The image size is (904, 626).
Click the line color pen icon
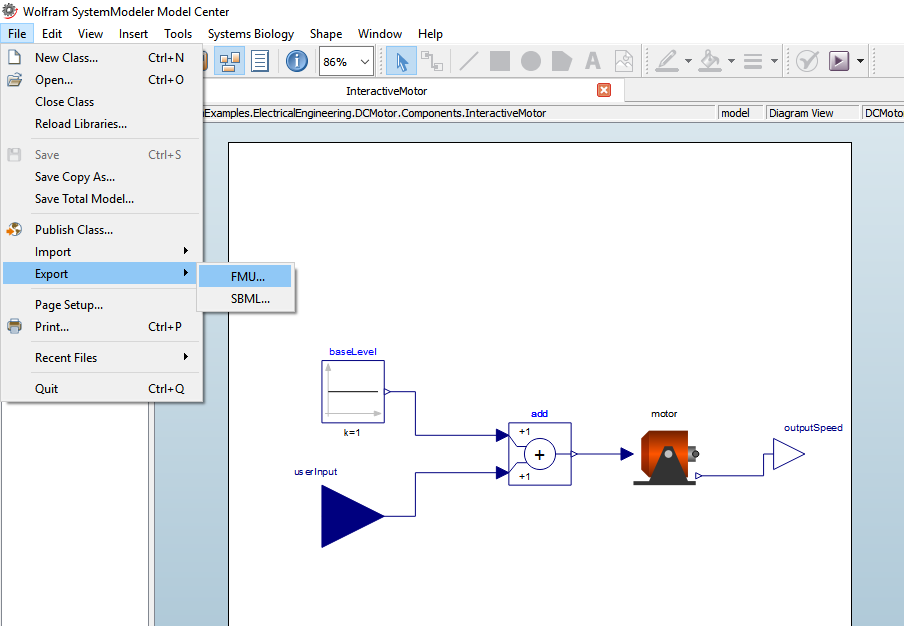pos(667,61)
